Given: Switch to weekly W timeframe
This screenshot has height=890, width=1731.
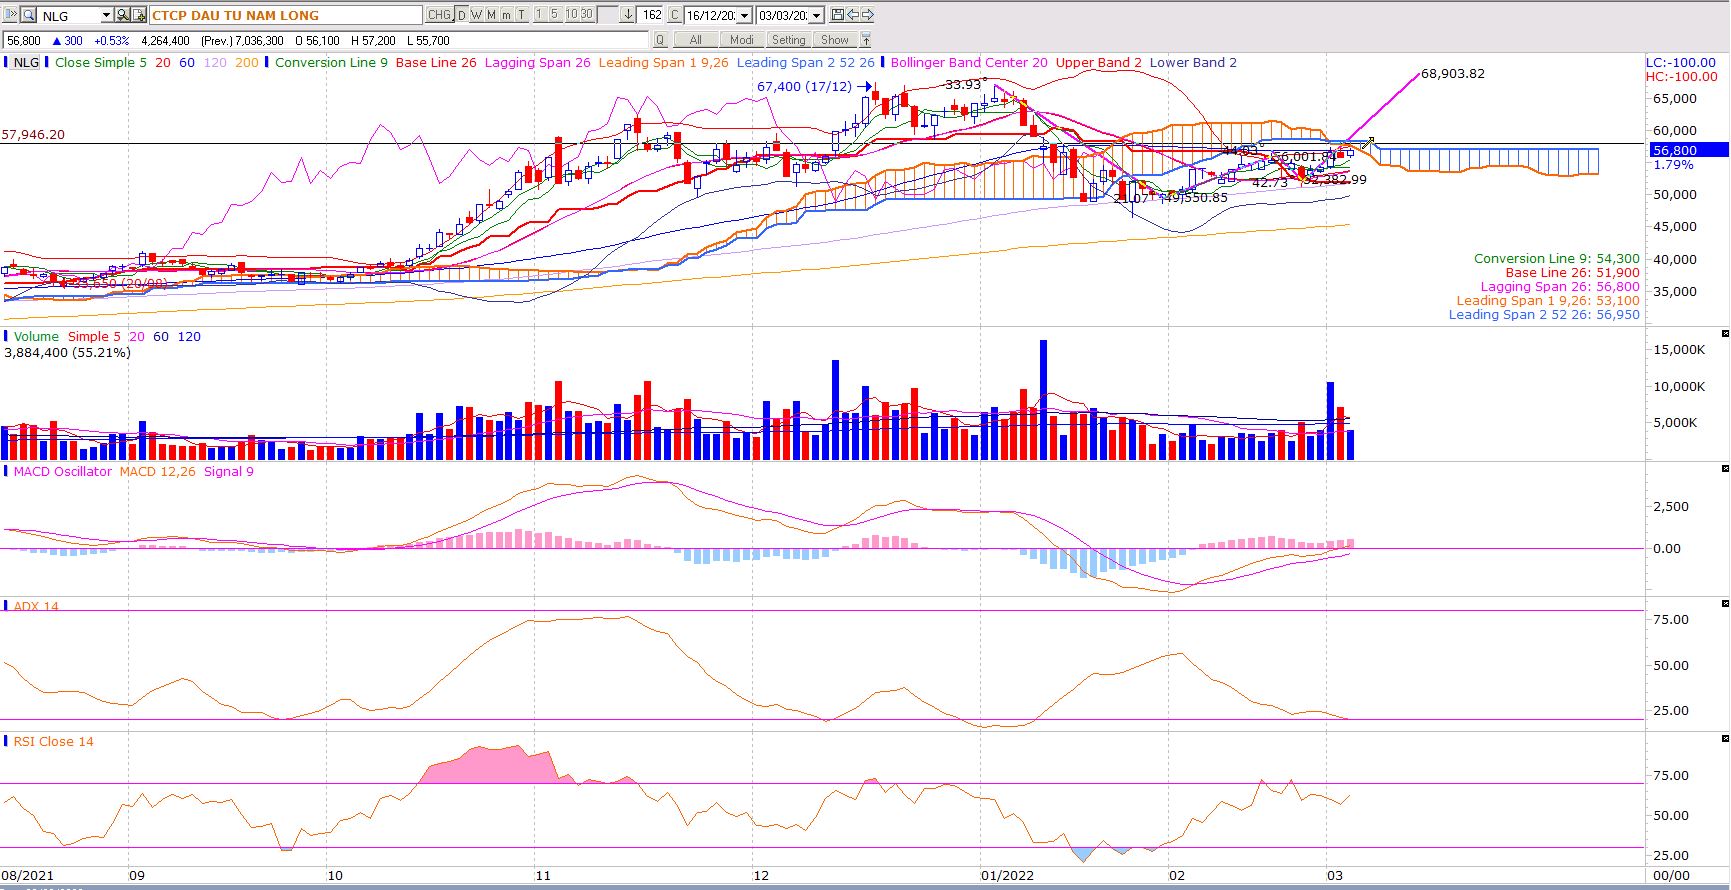Looking at the screenshot, I should (477, 15).
